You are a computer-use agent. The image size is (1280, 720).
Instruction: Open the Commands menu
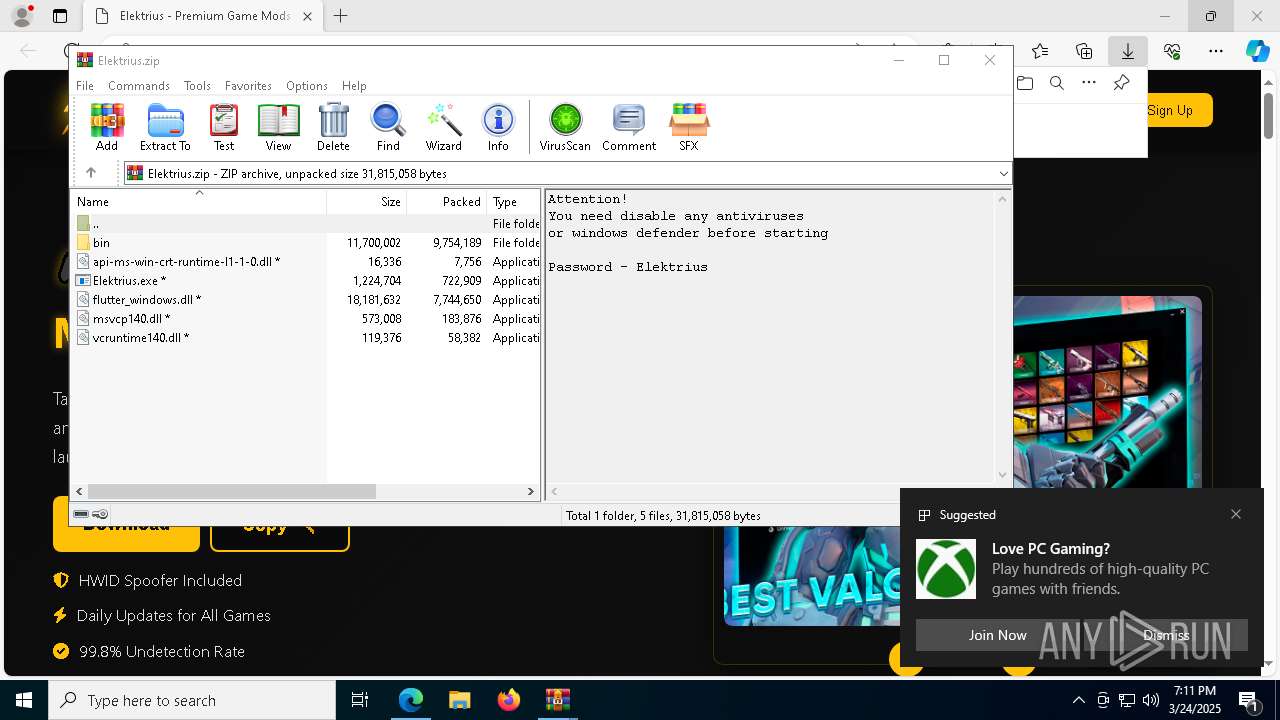(x=139, y=86)
